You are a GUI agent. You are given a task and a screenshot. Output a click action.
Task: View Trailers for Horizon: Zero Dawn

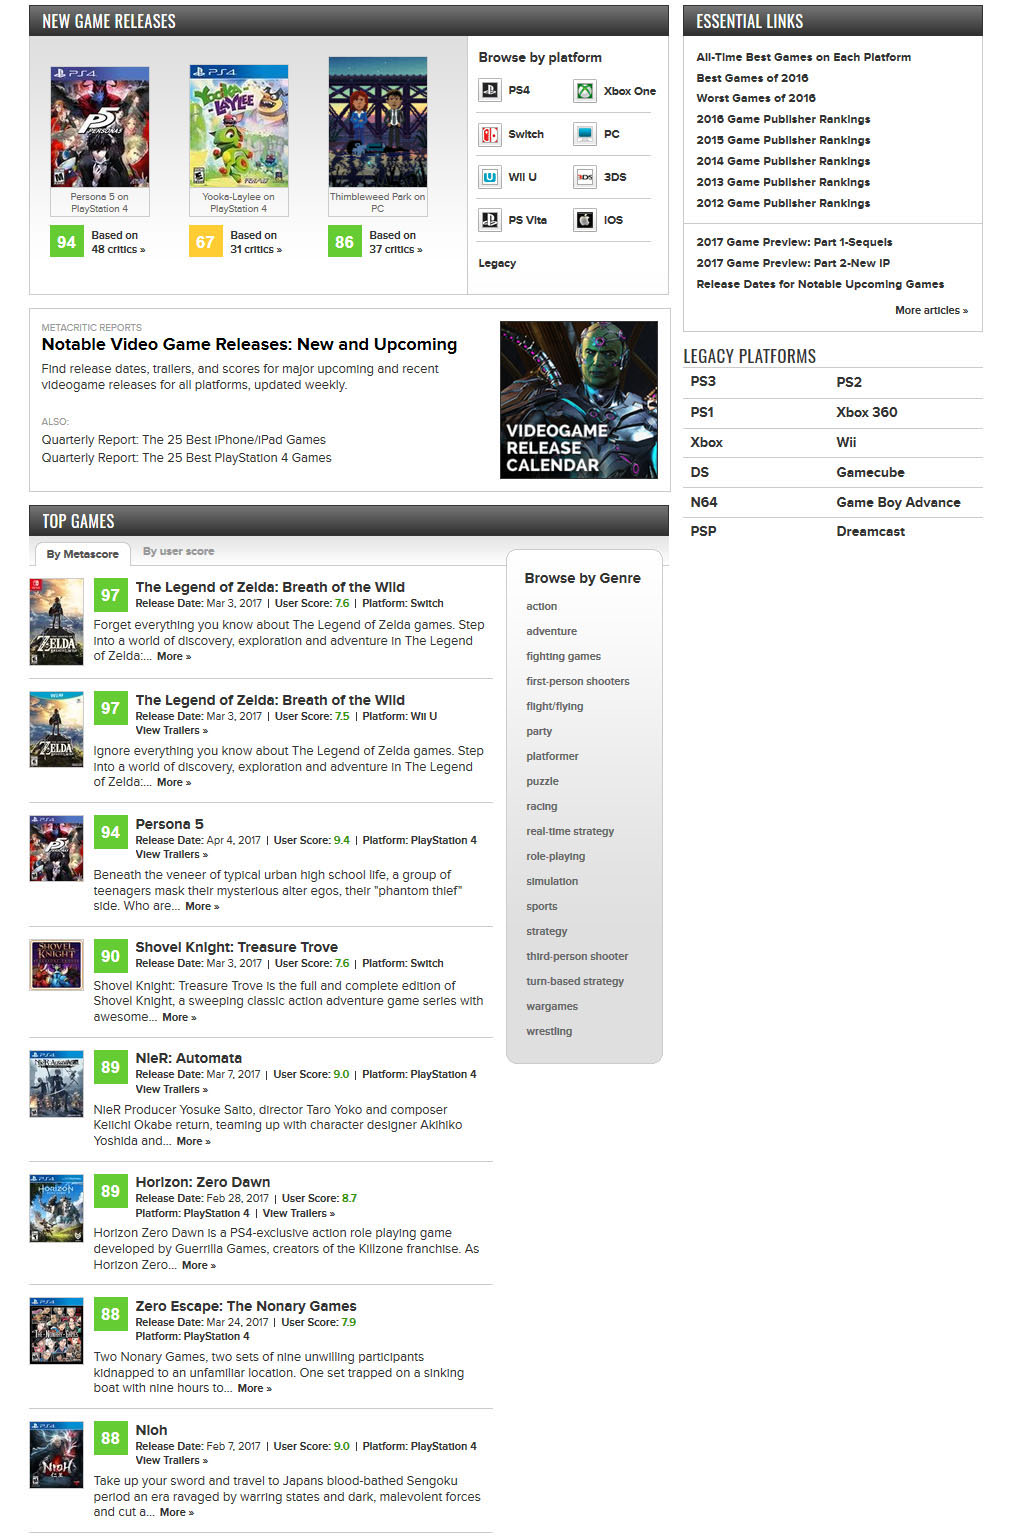299,1213
